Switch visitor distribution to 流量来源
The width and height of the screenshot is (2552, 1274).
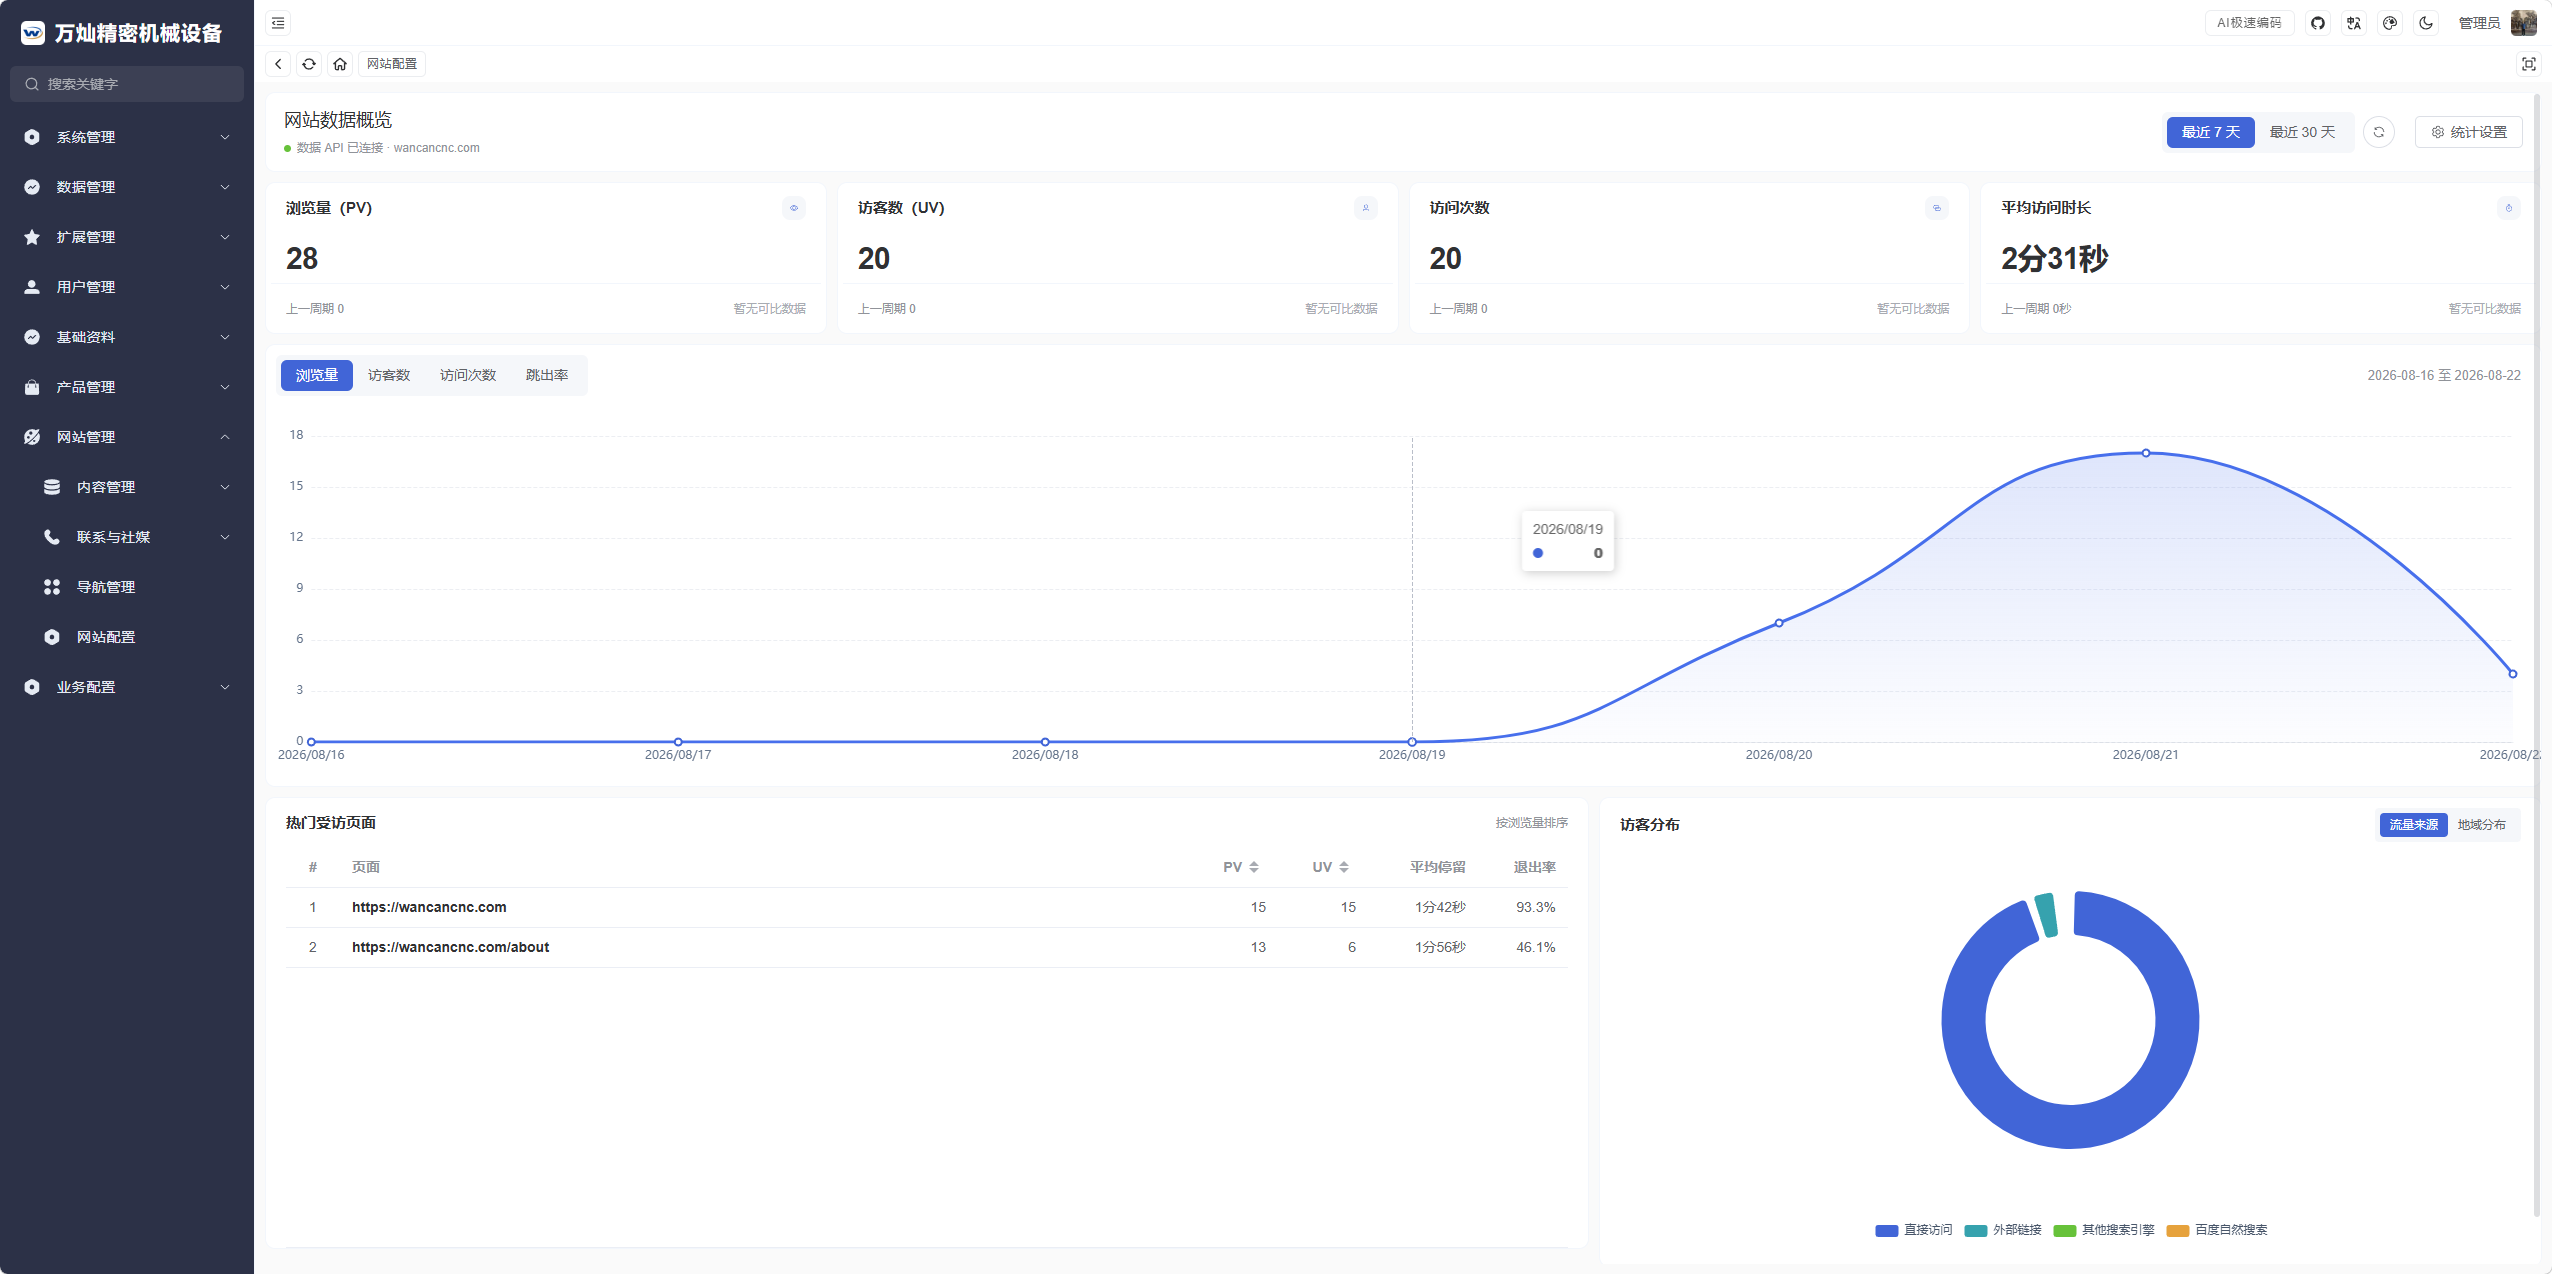(x=2413, y=825)
